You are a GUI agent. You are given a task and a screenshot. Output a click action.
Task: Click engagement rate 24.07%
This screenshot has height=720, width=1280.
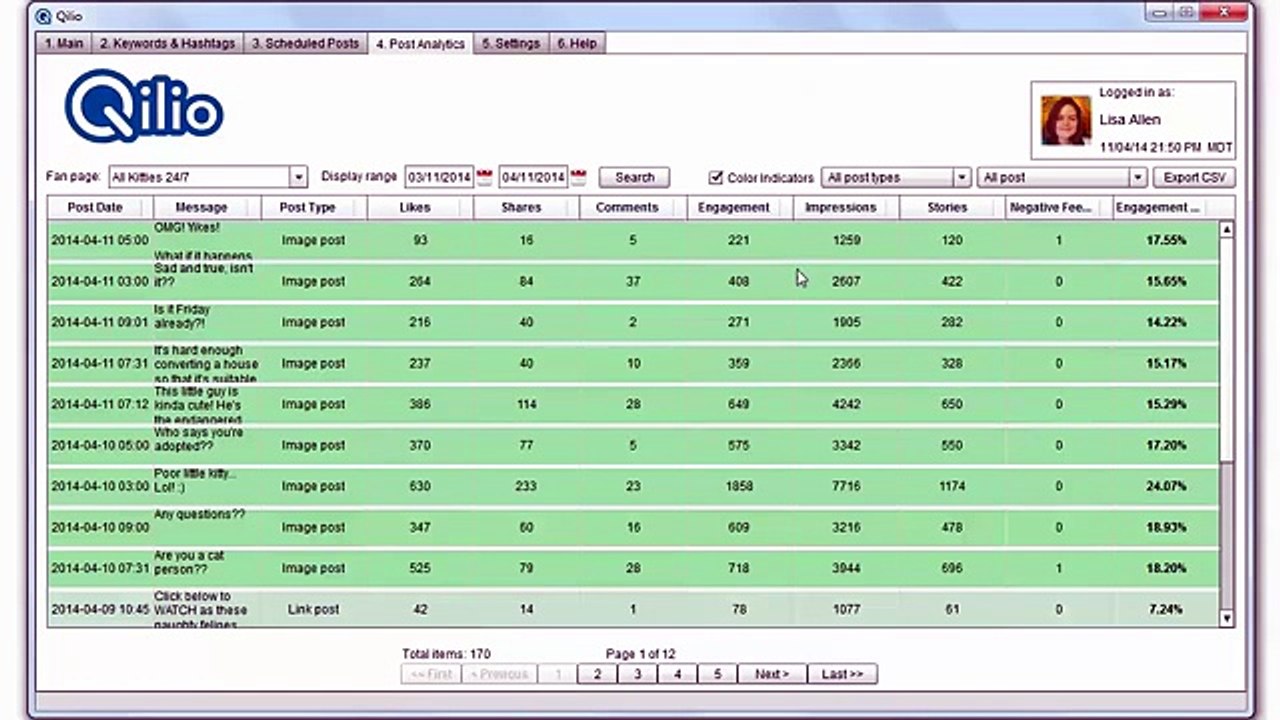click(x=1165, y=486)
